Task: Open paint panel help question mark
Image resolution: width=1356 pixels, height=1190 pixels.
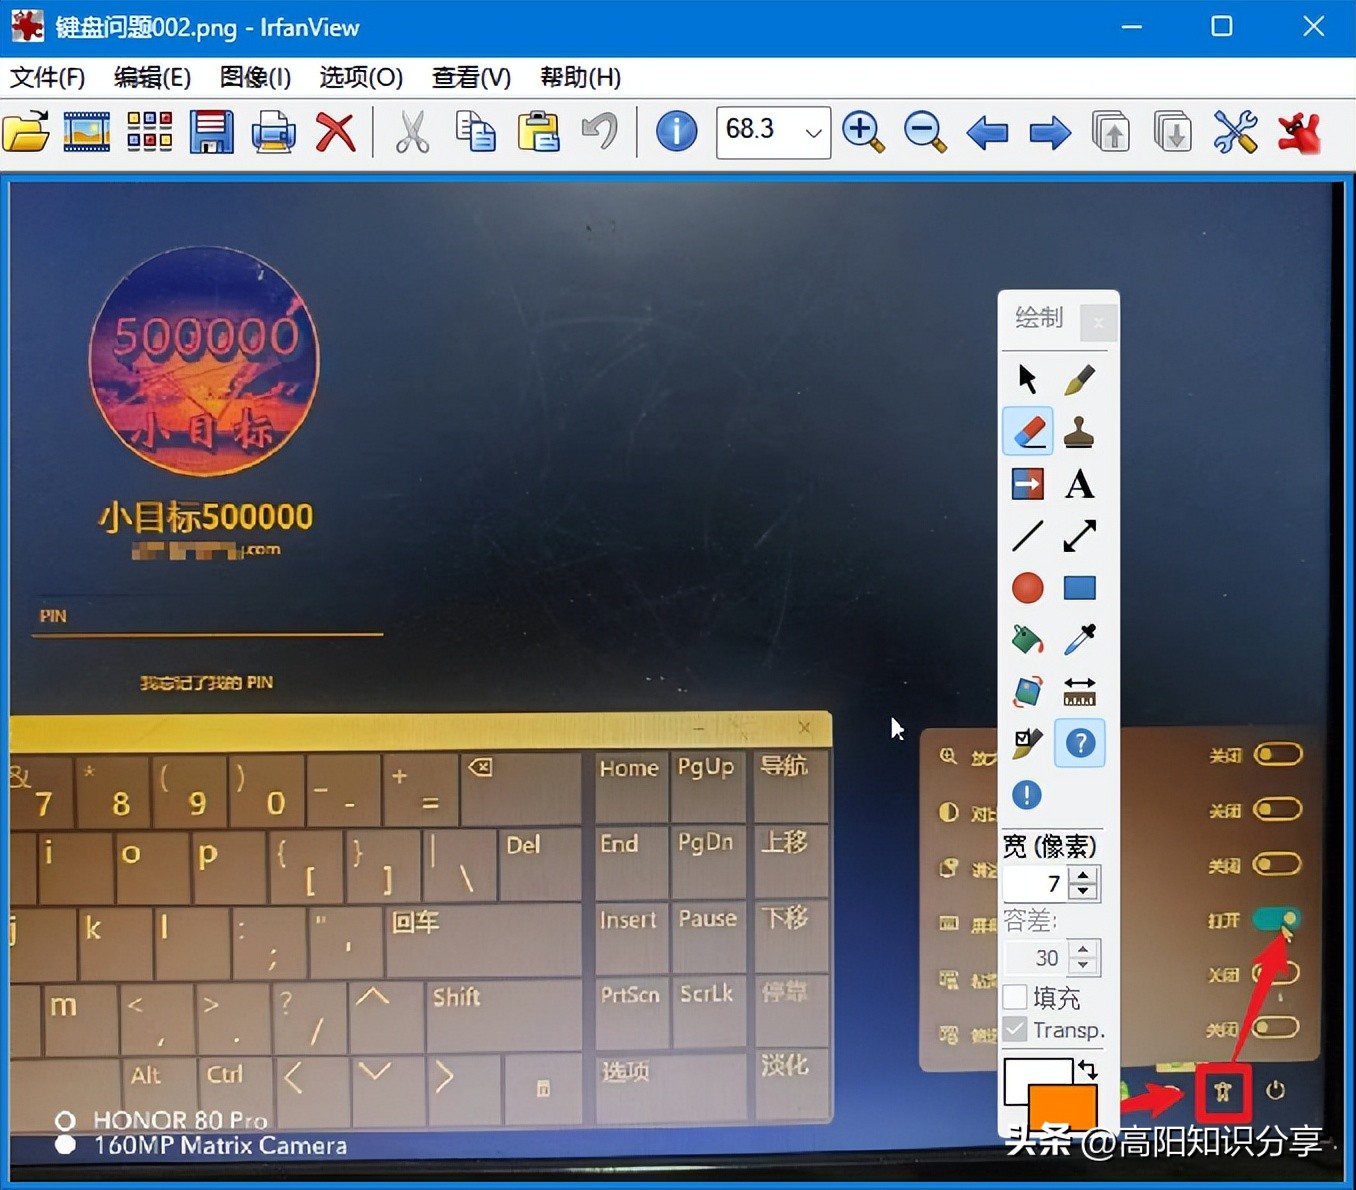Action: (x=1080, y=743)
